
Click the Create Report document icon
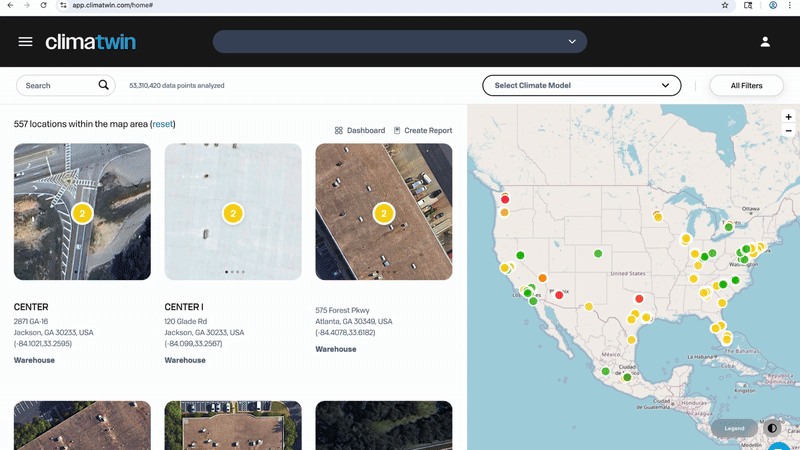(x=397, y=131)
